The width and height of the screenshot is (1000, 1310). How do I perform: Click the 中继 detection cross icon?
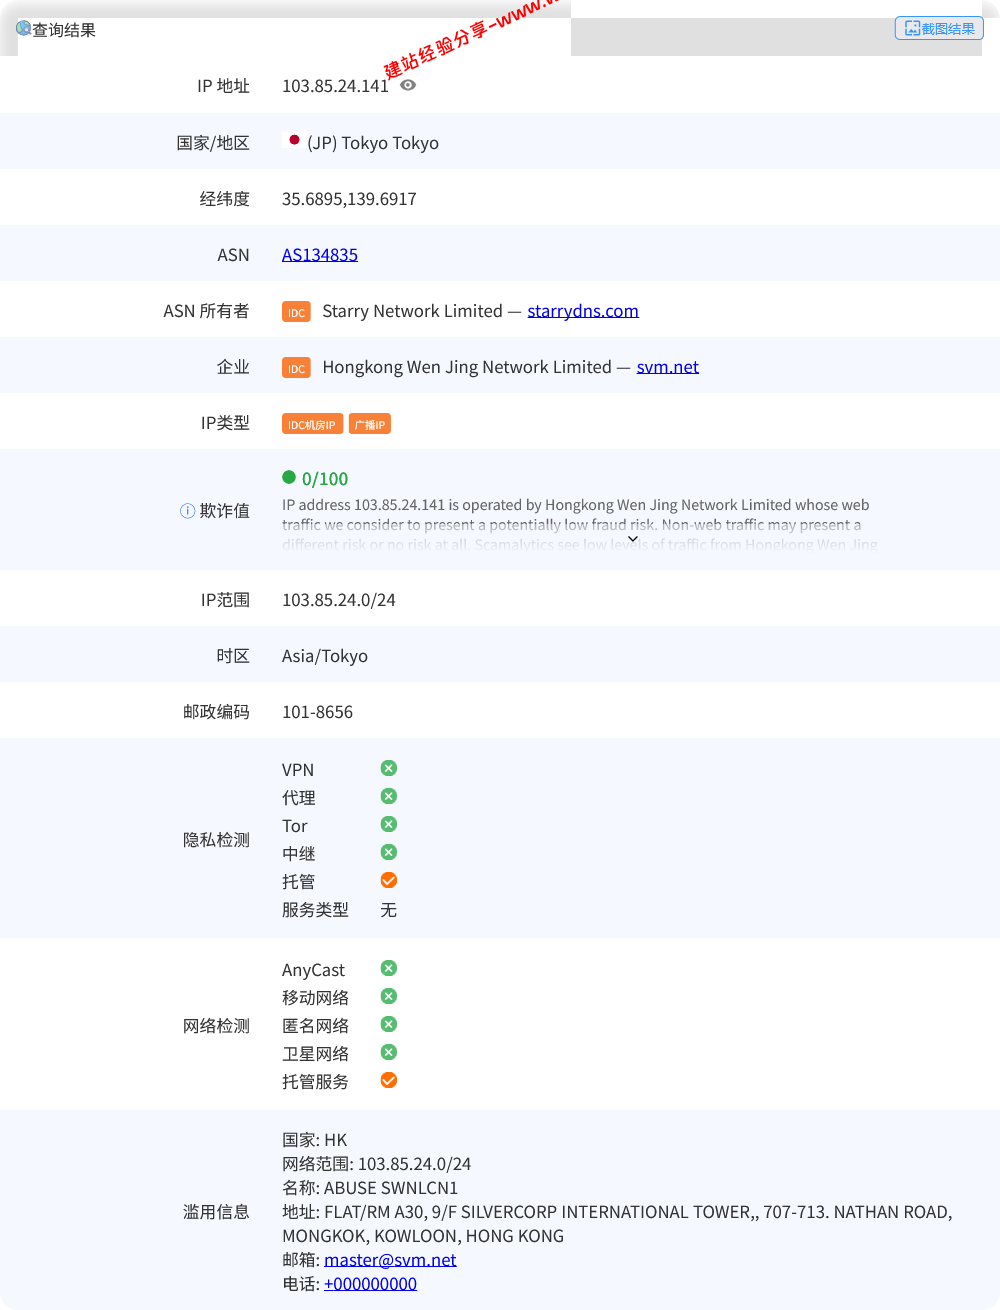click(389, 852)
